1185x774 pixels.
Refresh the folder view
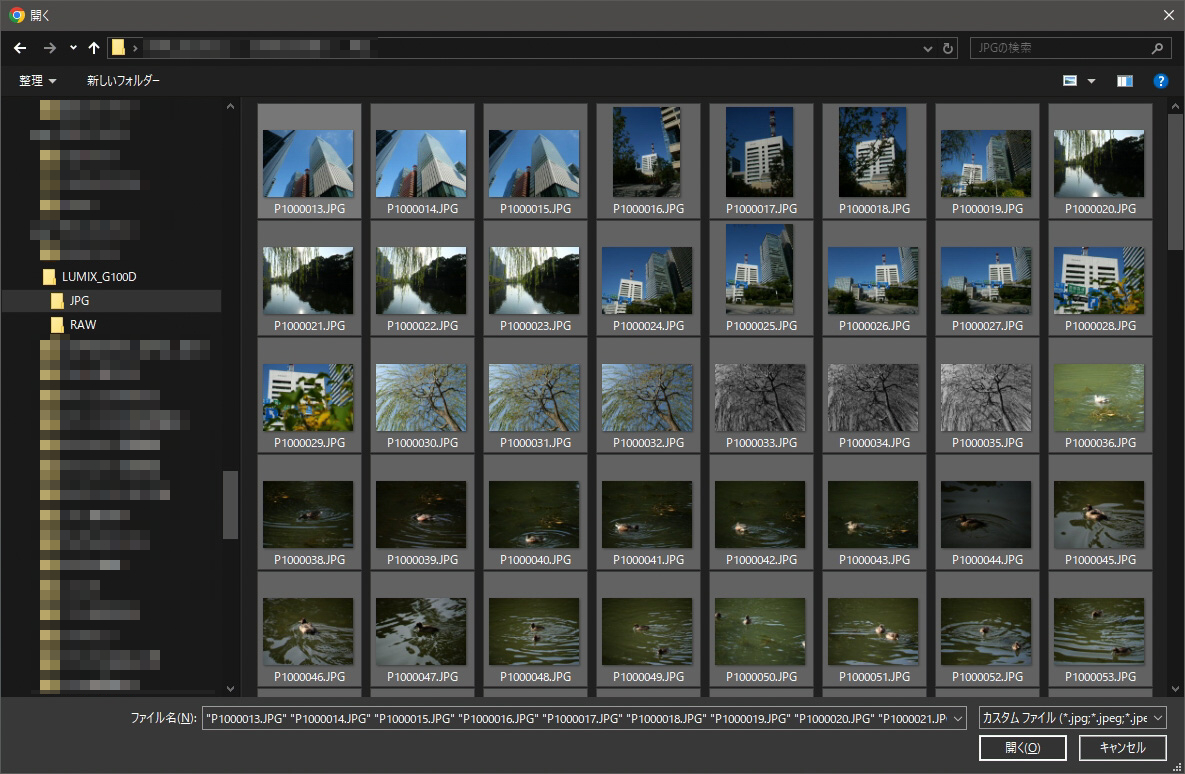(x=948, y=48)
